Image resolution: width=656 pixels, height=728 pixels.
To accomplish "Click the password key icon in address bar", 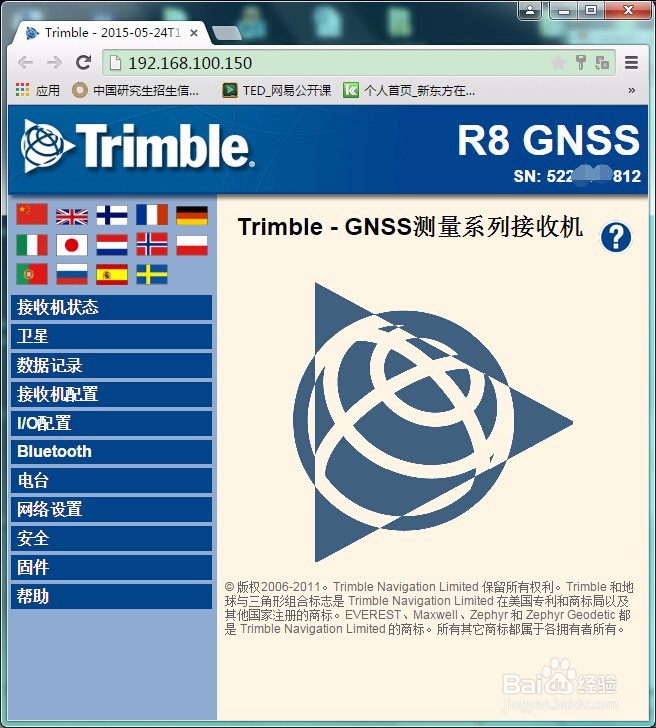I will click(x=581, y=62).
